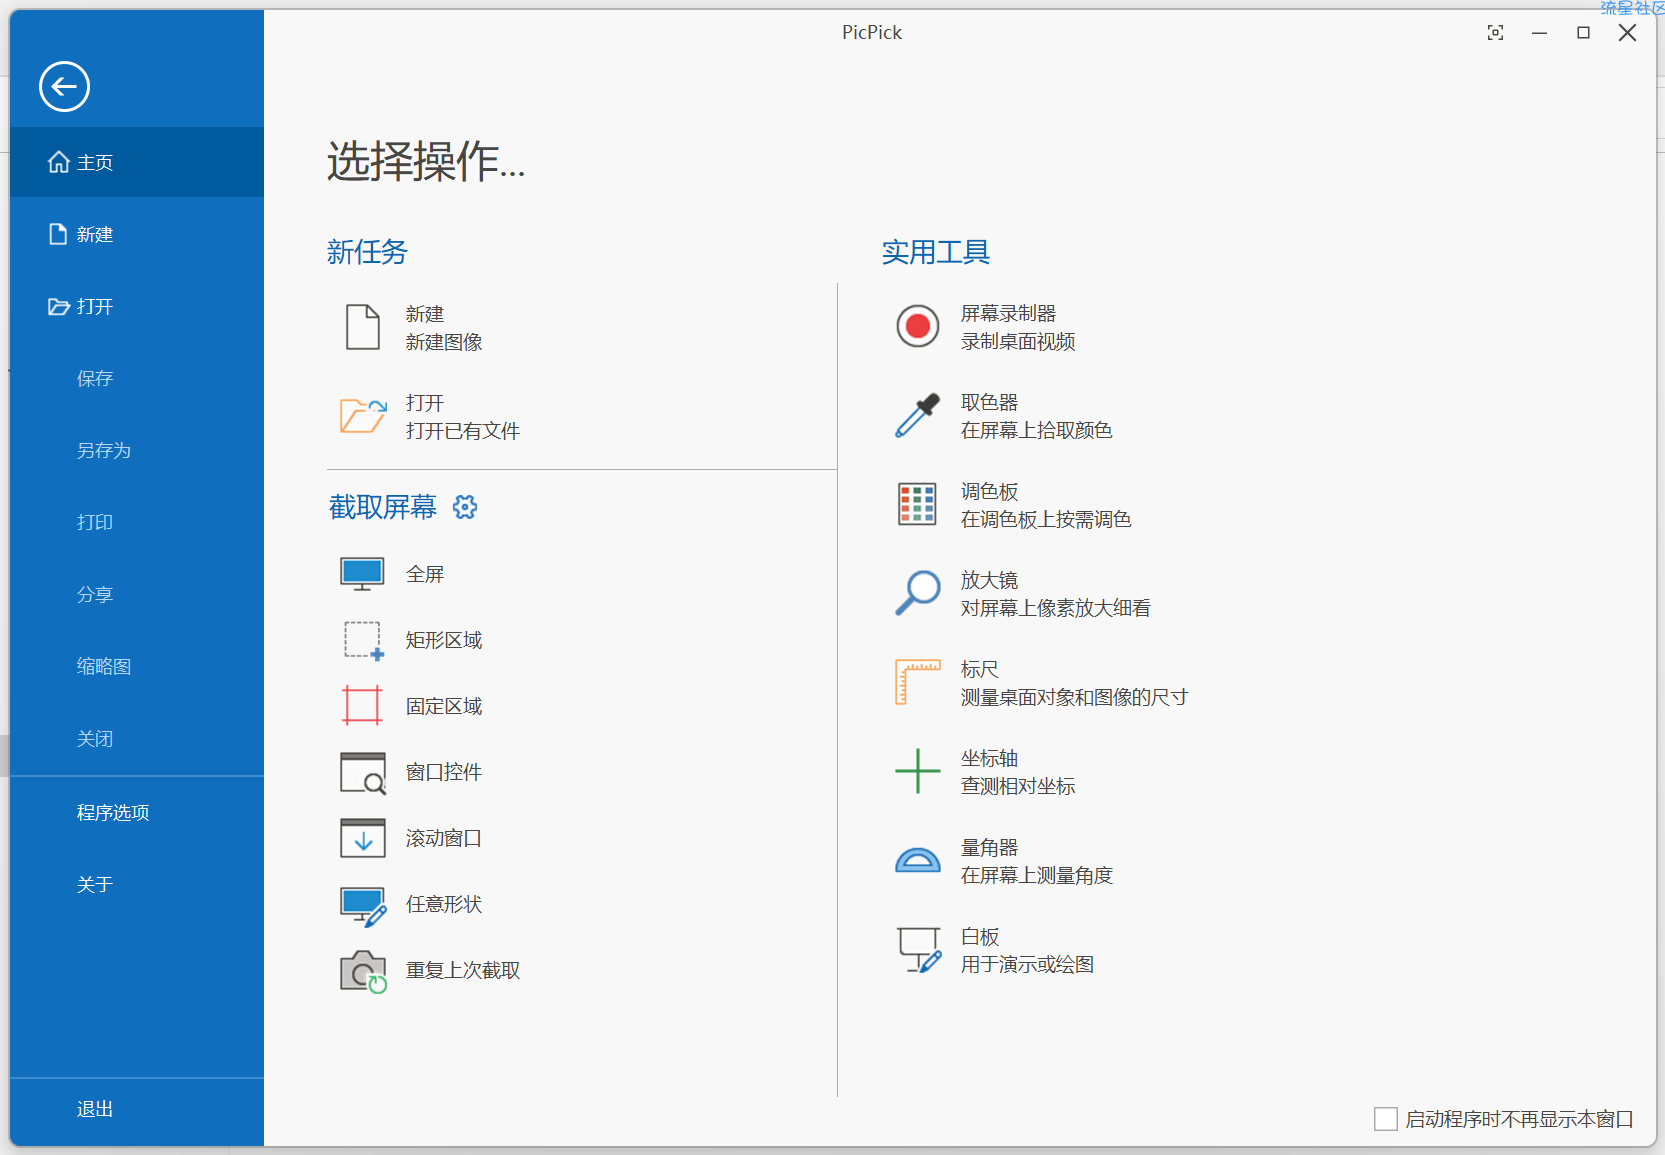The height and width of the screenshot is (1155, 1665).
Task: Minimize the PicPick window
Action: click(1539, 33)
